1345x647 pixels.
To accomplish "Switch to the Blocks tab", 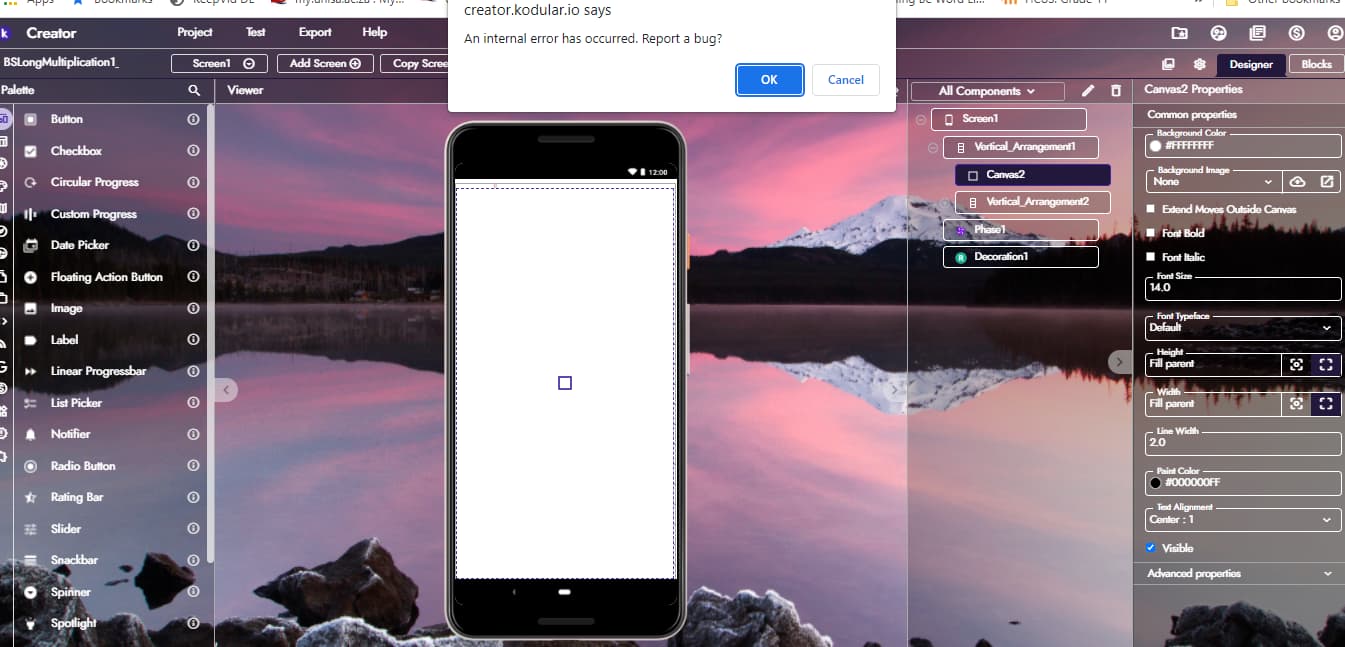I will point(1316,64).
